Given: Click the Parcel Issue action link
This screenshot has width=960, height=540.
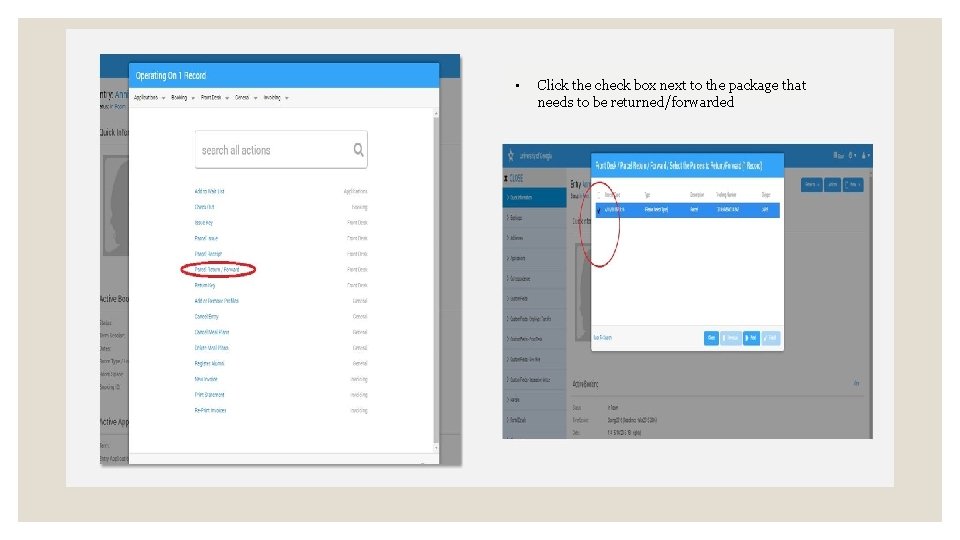Looking at the screenshot, I should coord(206,238).
